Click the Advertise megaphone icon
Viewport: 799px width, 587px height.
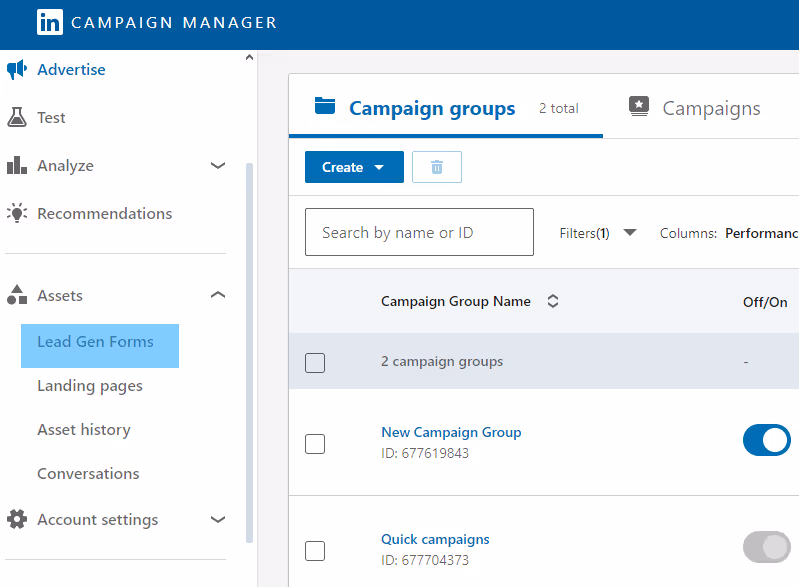[x=17, y=69]
